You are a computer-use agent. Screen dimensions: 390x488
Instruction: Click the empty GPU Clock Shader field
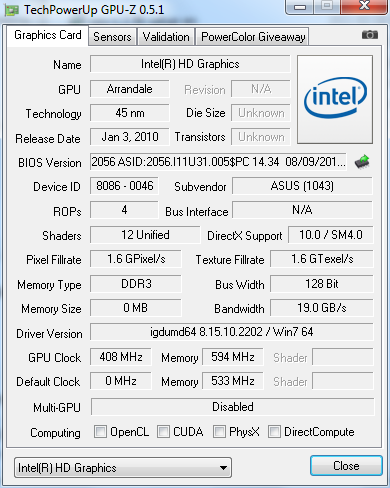(x=343, y=357)
